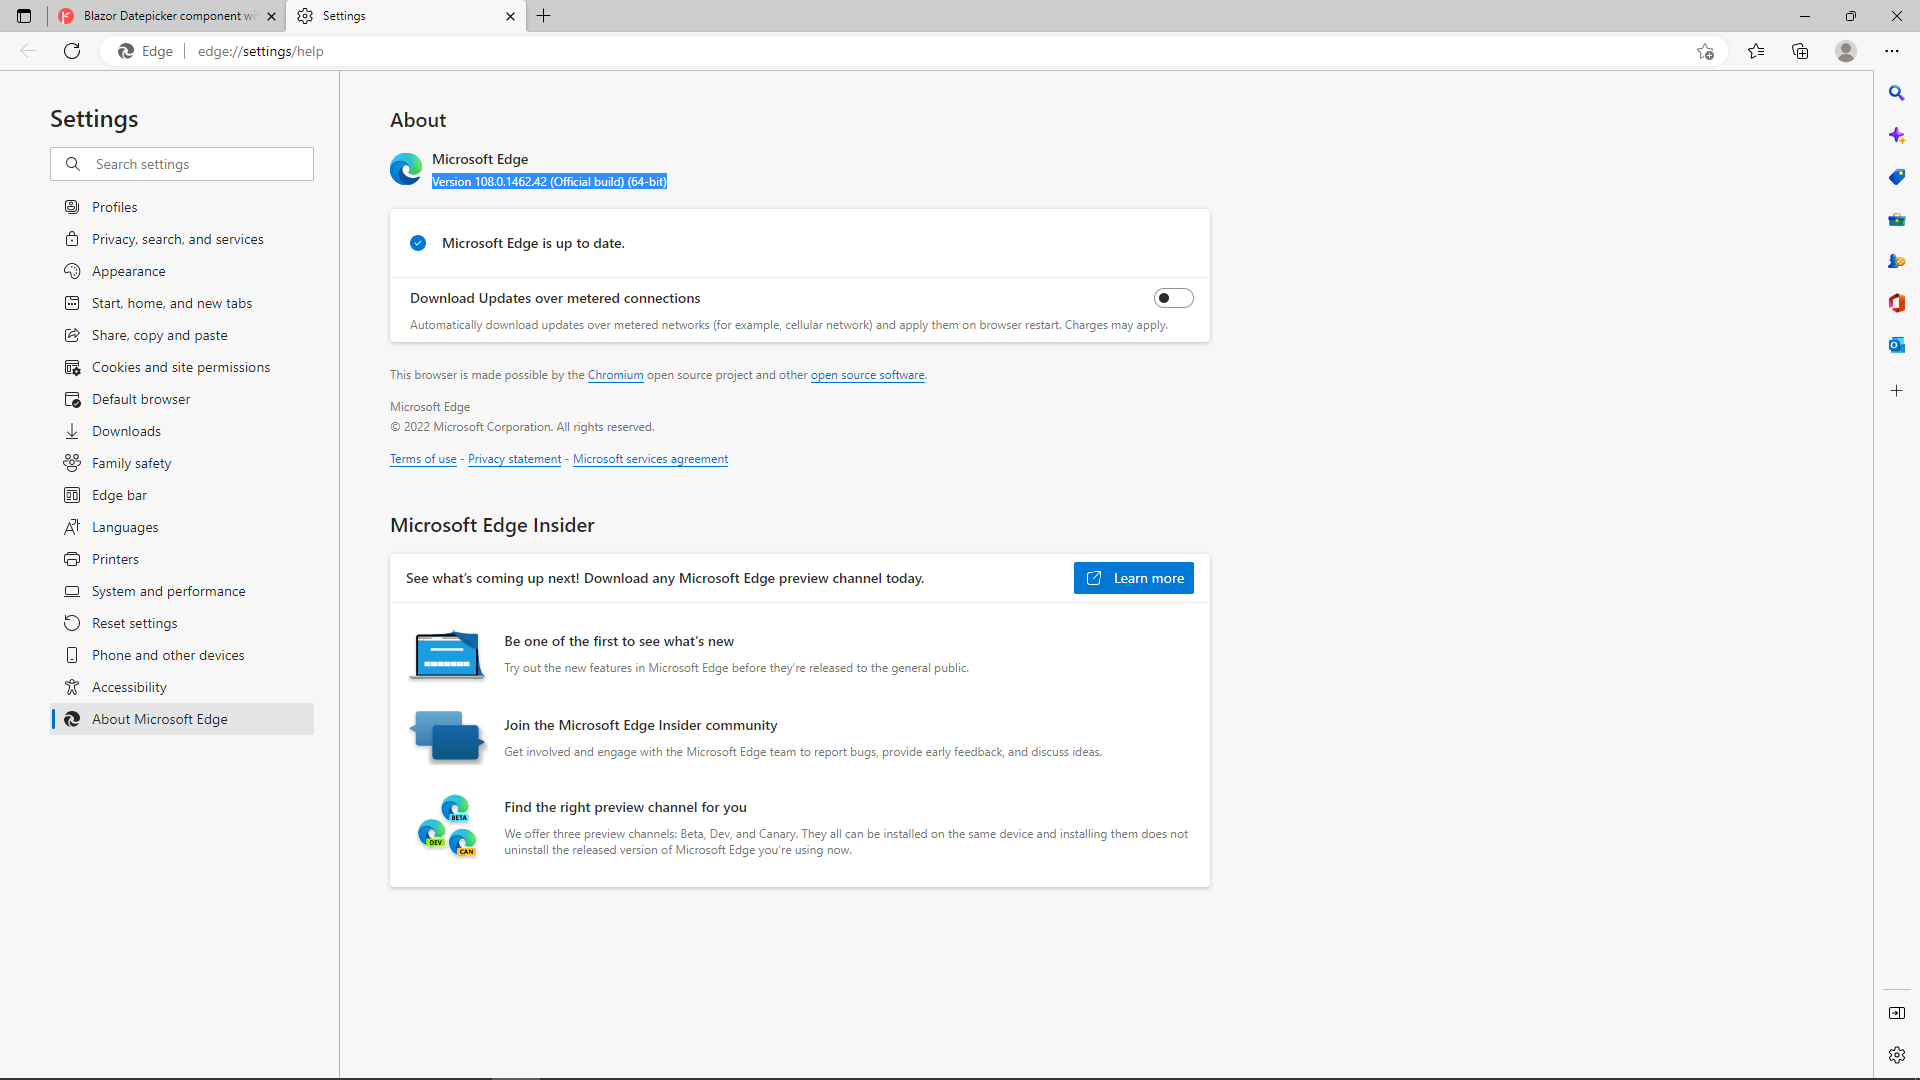Refresh the current page
The width and height of the screenshot is (1920, 1080).
tap(72, 51)
